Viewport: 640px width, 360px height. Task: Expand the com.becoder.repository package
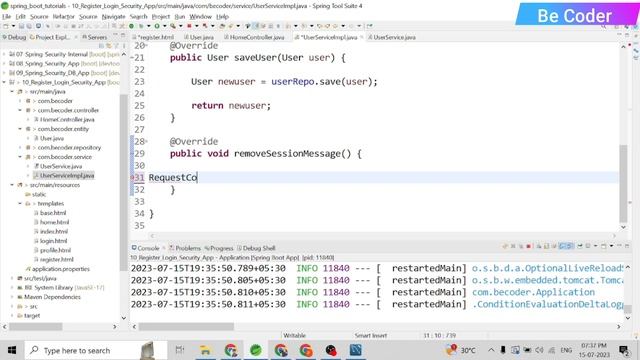20,147
